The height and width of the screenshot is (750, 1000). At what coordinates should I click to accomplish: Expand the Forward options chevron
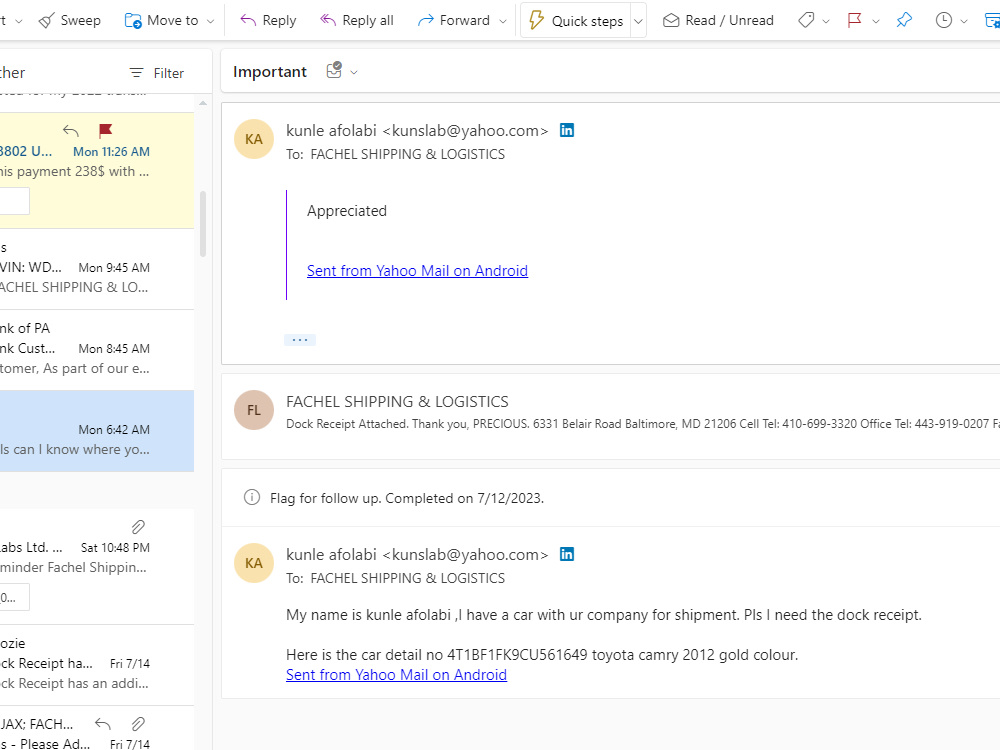503,21
